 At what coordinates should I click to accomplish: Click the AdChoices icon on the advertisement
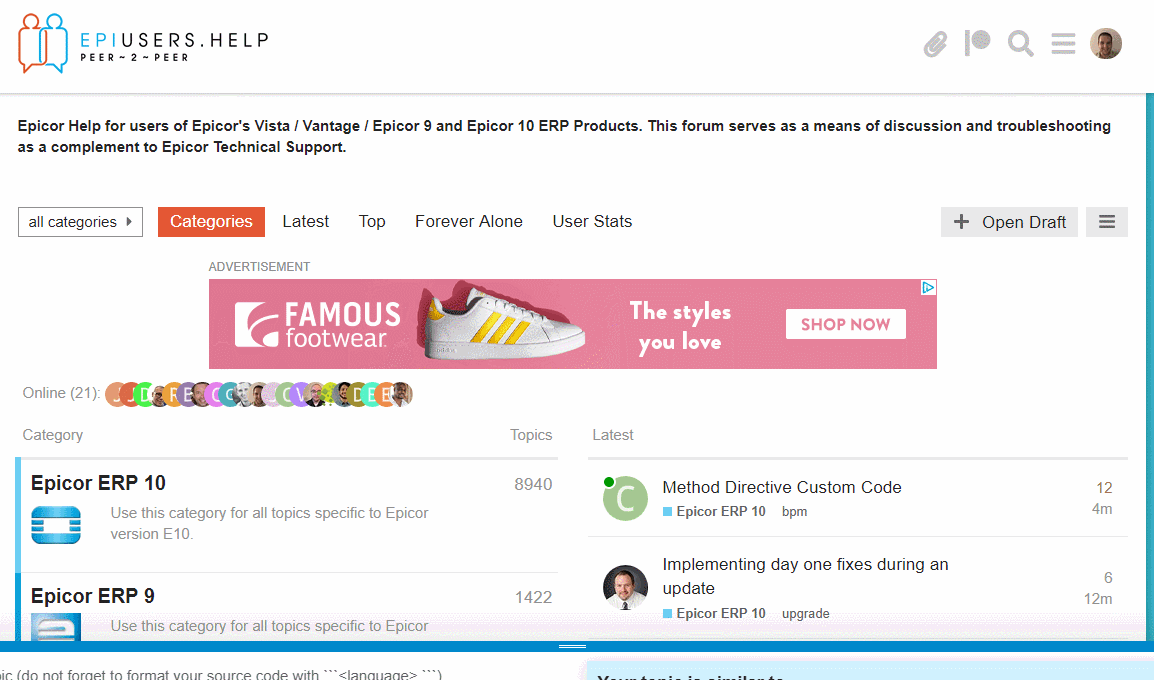928,288
